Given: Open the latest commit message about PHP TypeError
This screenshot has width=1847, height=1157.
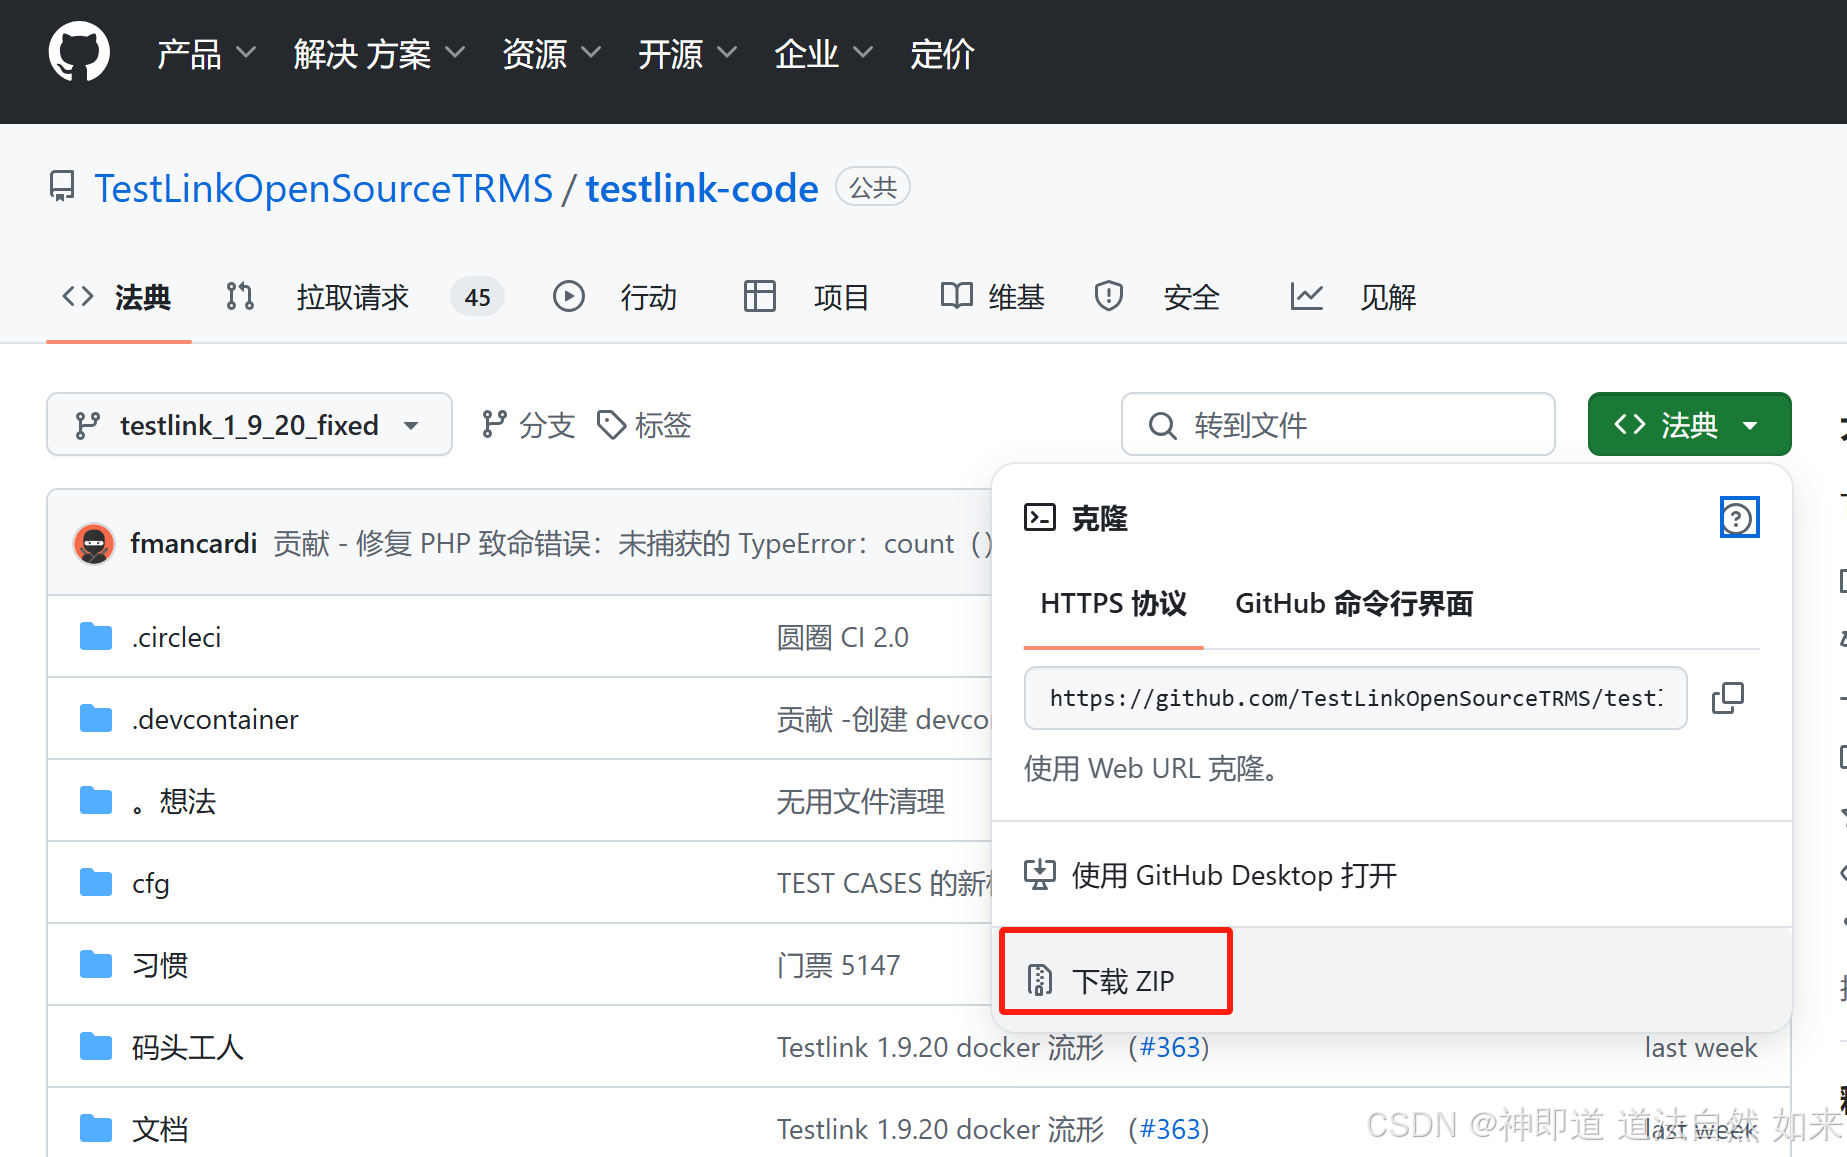Looking at the screenshot, I should click(x=634, y=543).
